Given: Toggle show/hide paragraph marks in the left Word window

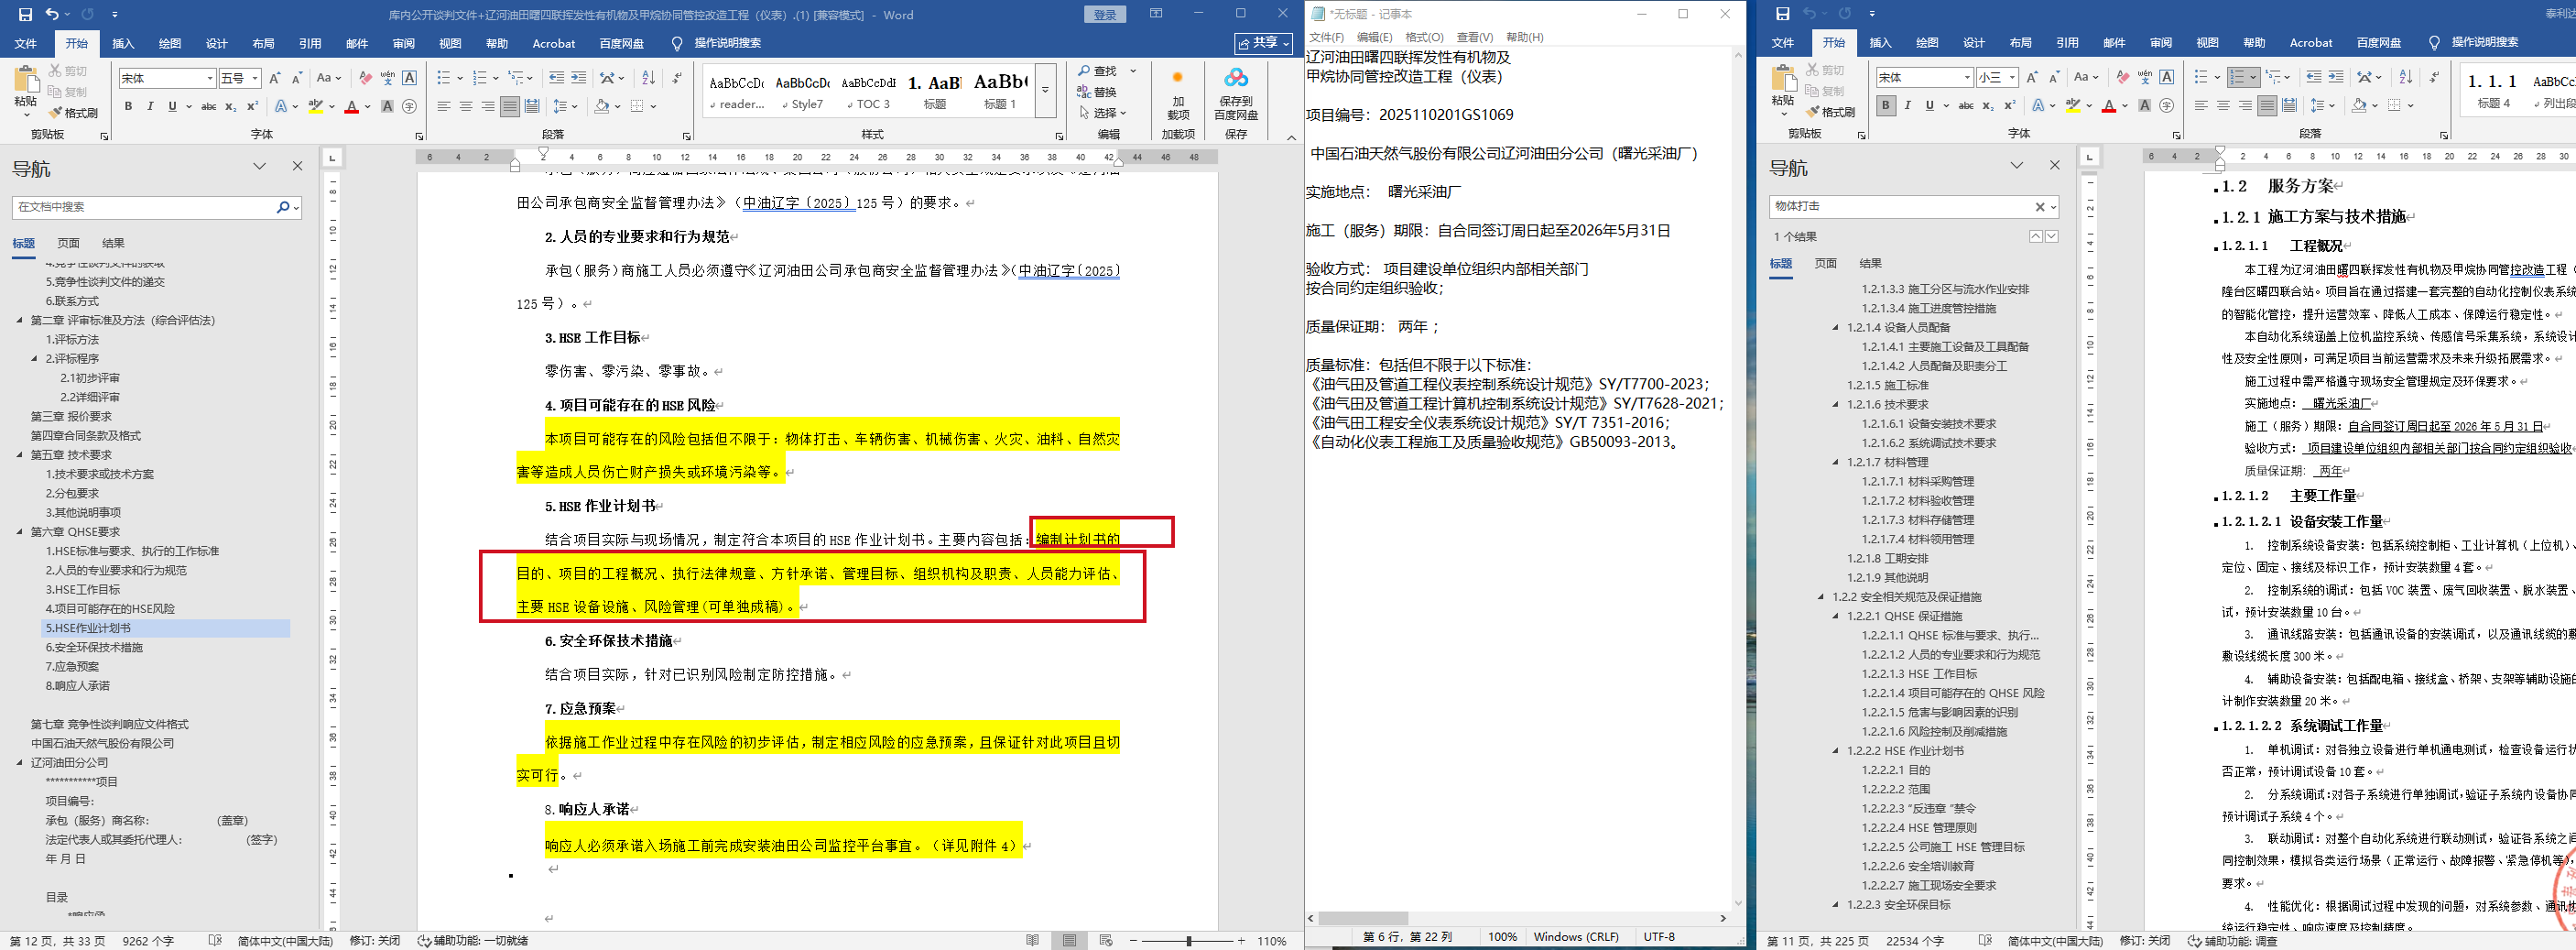Looking at the screenshot, I should point(678,78).
